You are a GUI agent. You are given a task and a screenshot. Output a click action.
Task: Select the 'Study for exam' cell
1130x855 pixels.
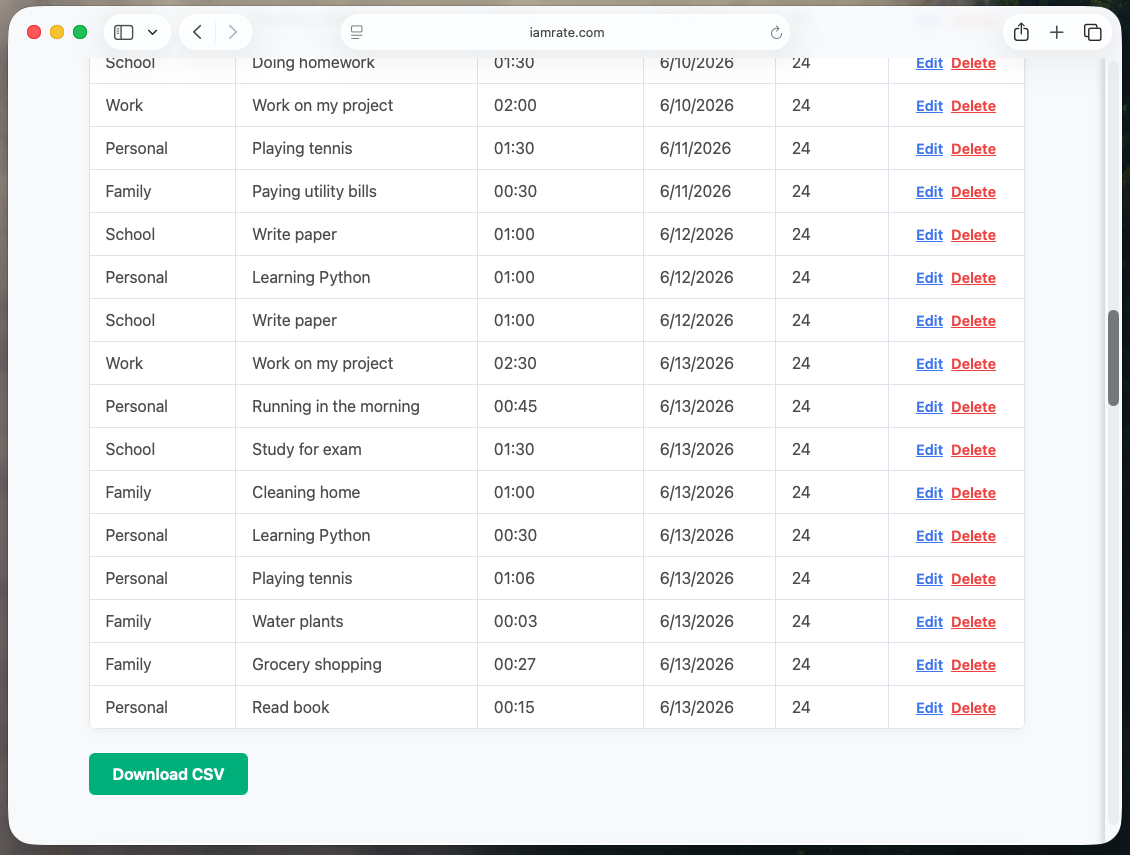[x=357, y=449]
